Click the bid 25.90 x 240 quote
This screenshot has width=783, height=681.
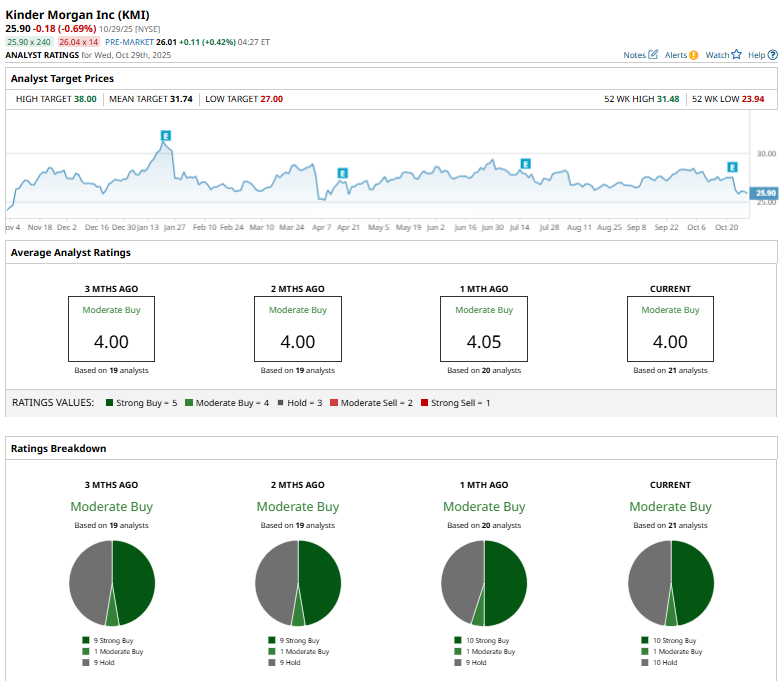[29, 42]
